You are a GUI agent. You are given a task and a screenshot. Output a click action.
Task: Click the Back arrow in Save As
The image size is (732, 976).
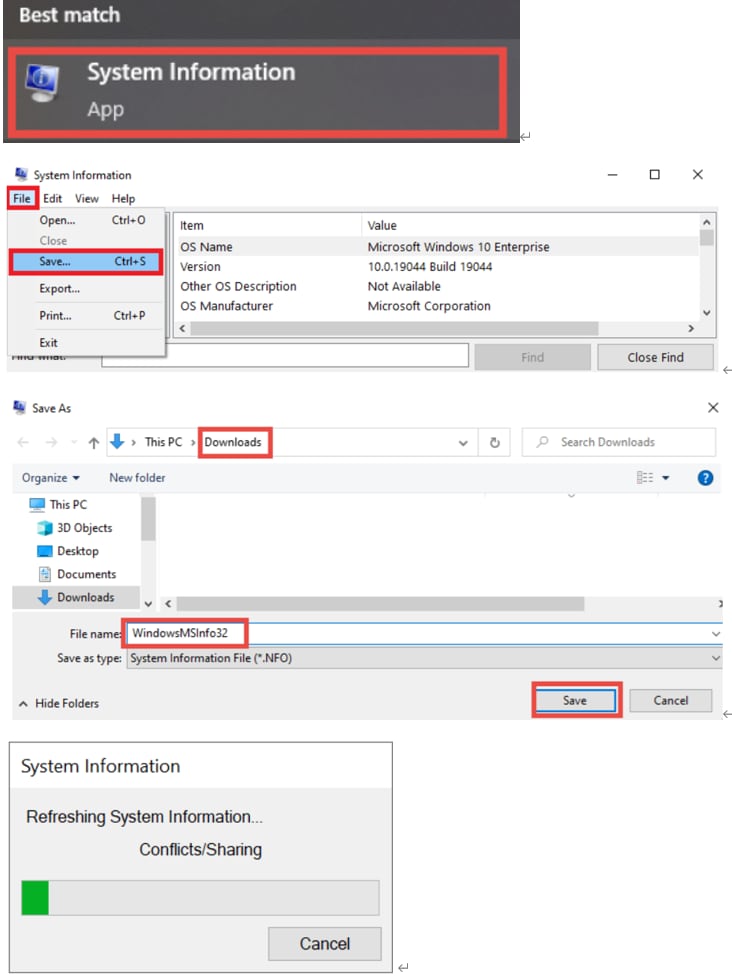23,442
